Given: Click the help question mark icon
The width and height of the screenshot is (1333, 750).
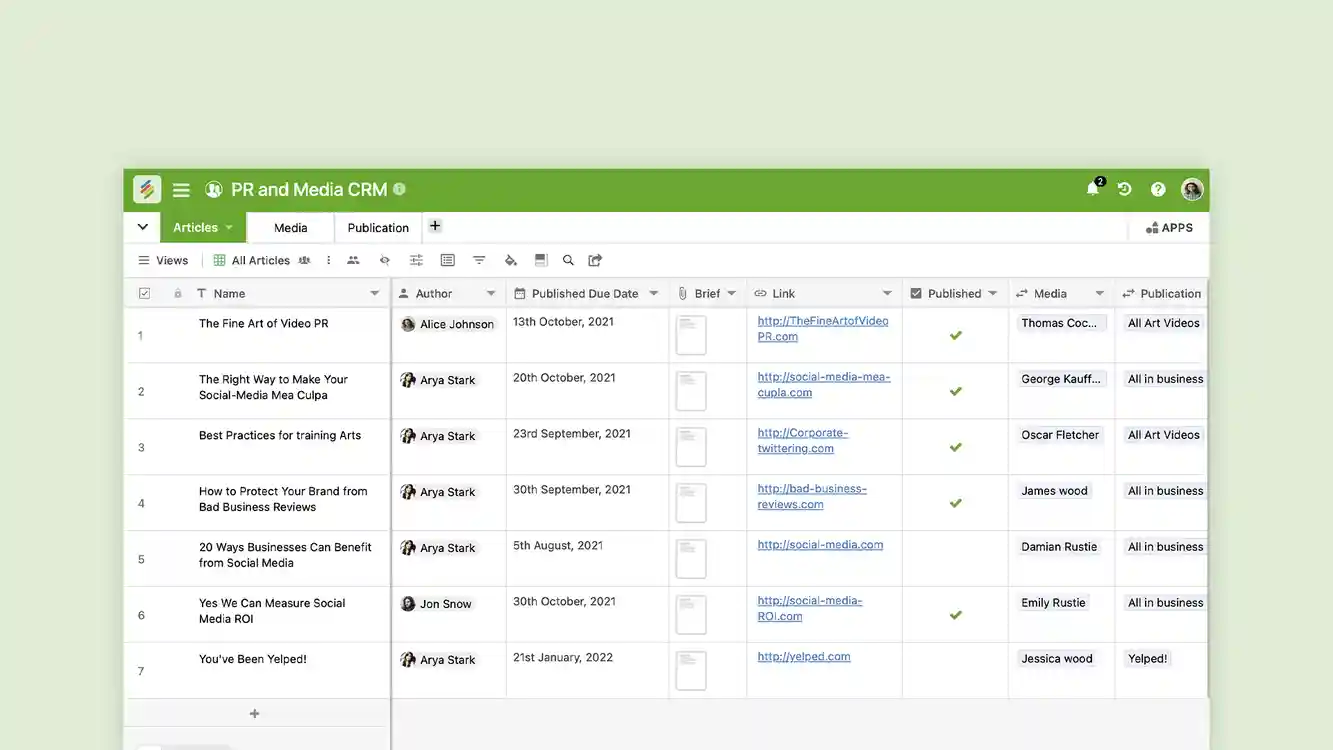Looking at the screenshot, I should point(1157,188).
